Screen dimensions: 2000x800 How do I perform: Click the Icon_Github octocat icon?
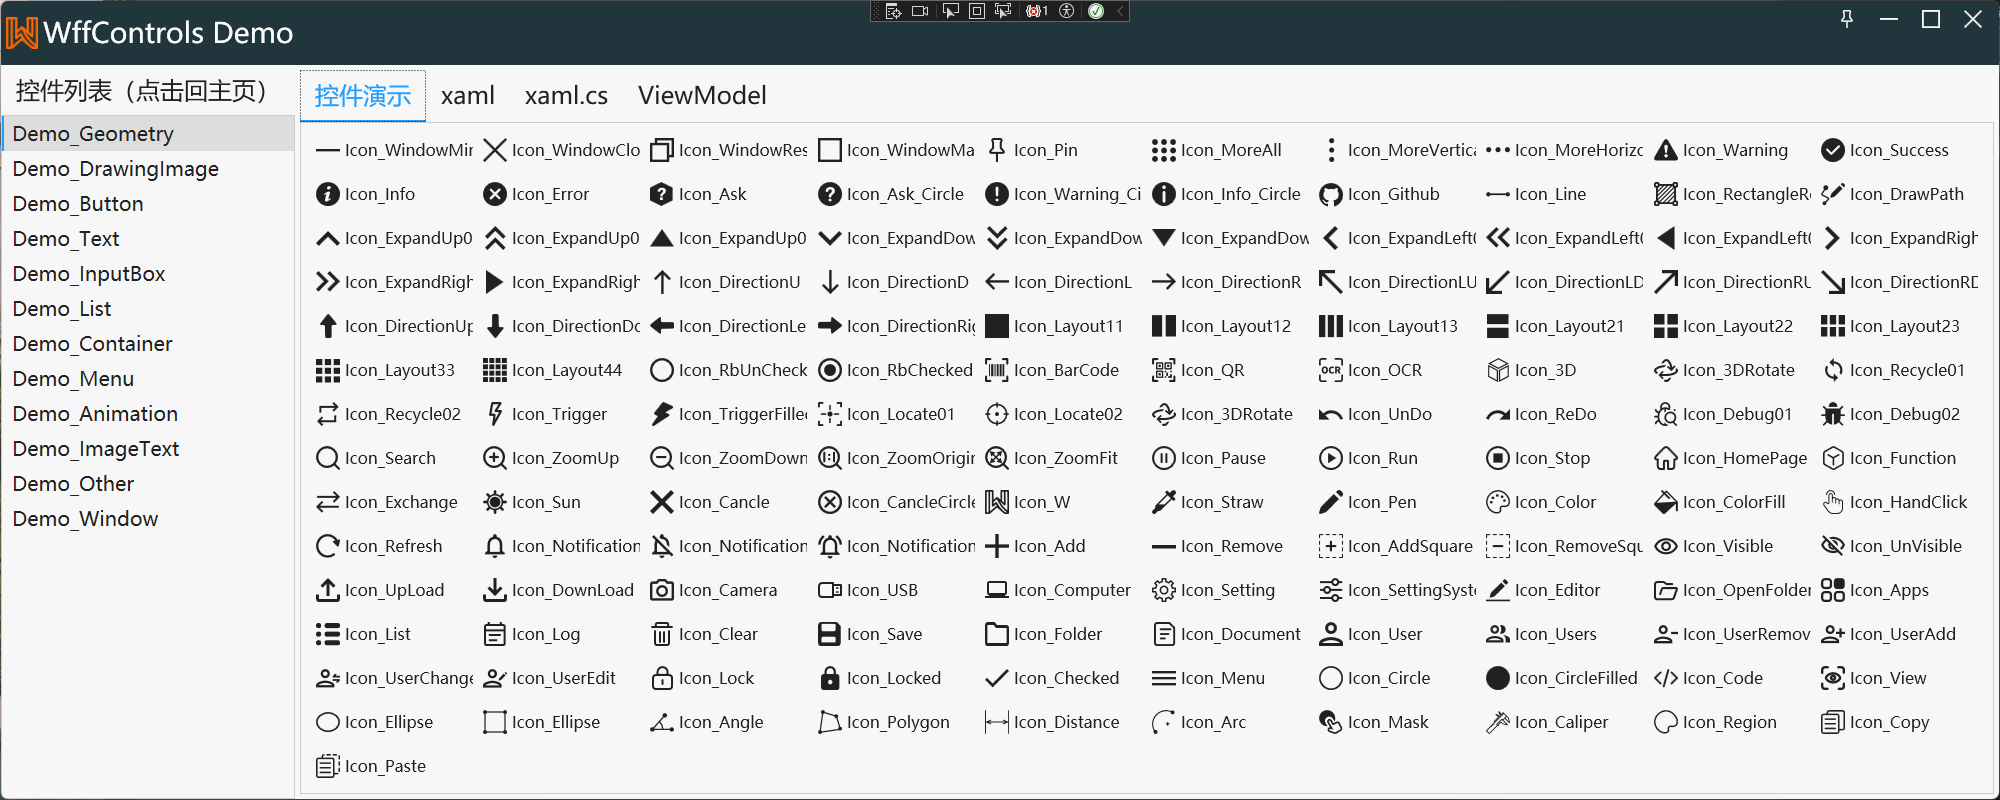[1330, 194]
